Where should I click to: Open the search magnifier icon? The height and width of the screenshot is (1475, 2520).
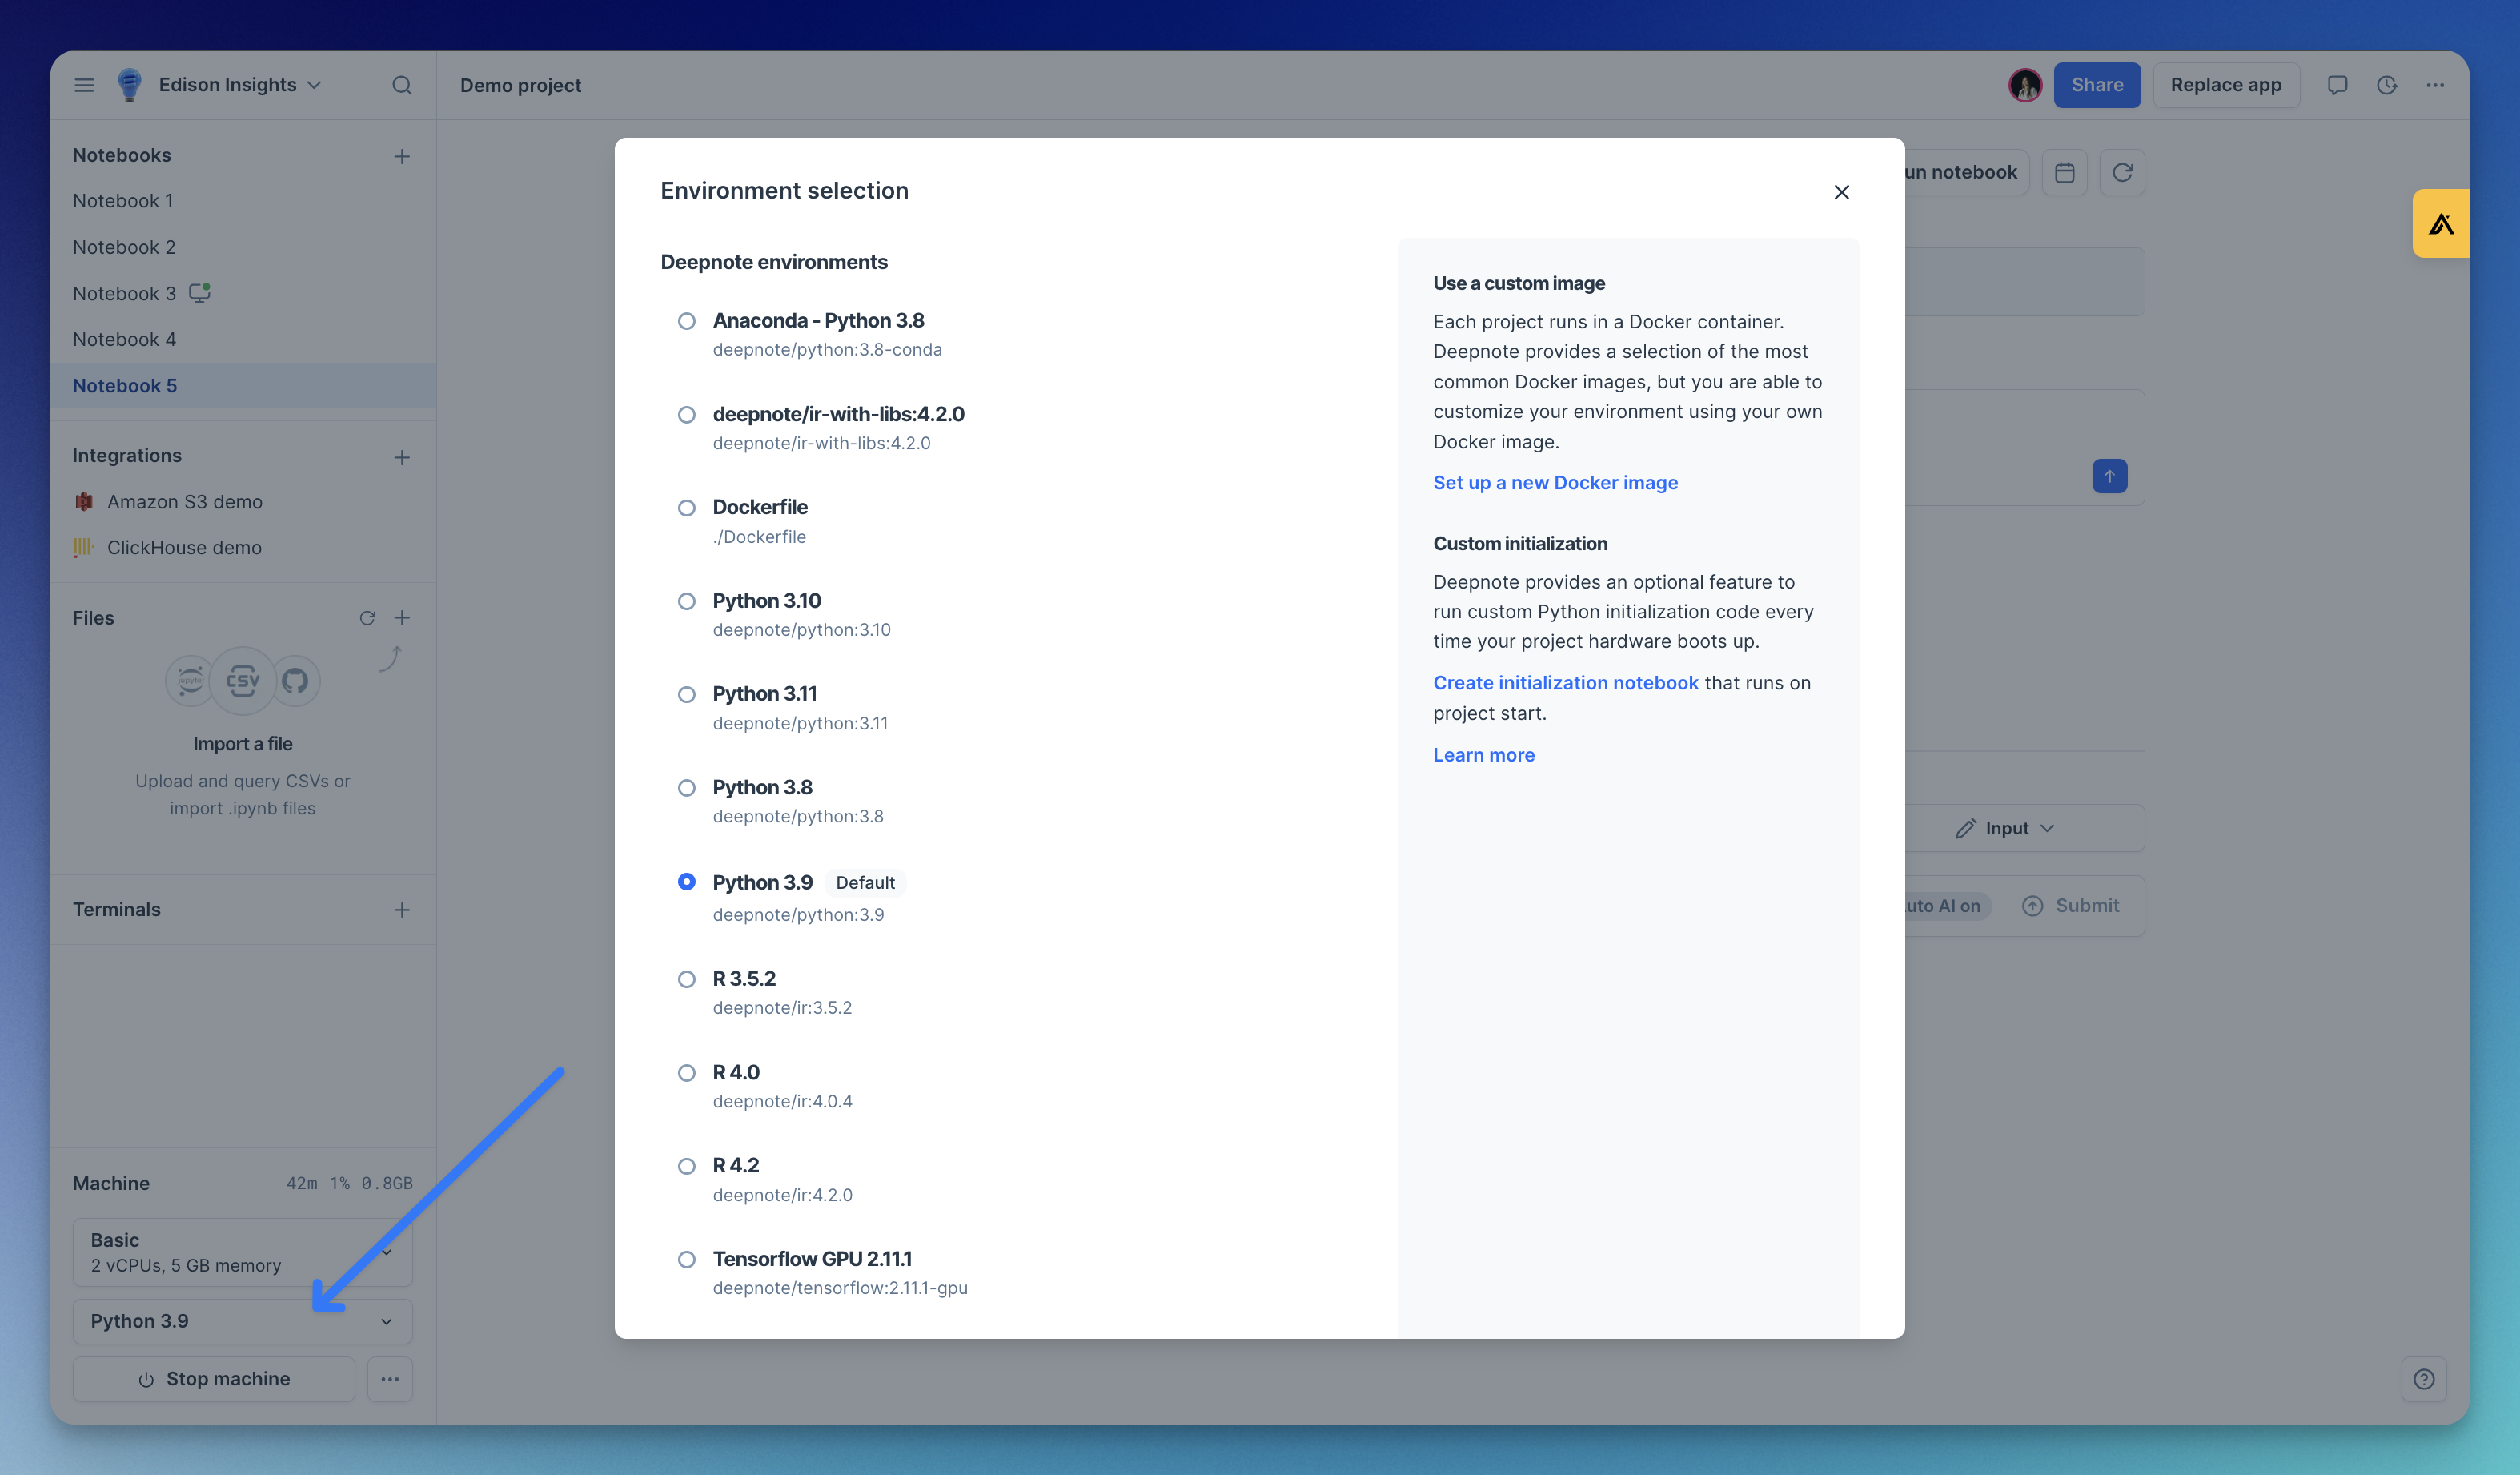click(402, 85)
